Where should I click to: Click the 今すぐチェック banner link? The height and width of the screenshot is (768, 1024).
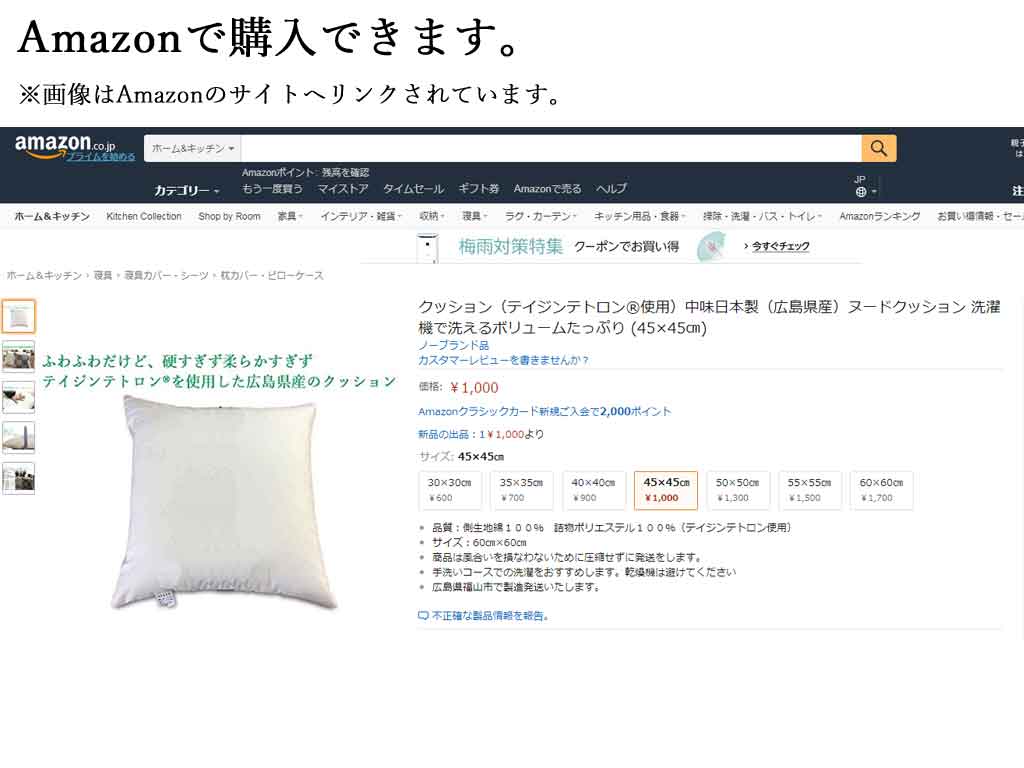(780, 246)
